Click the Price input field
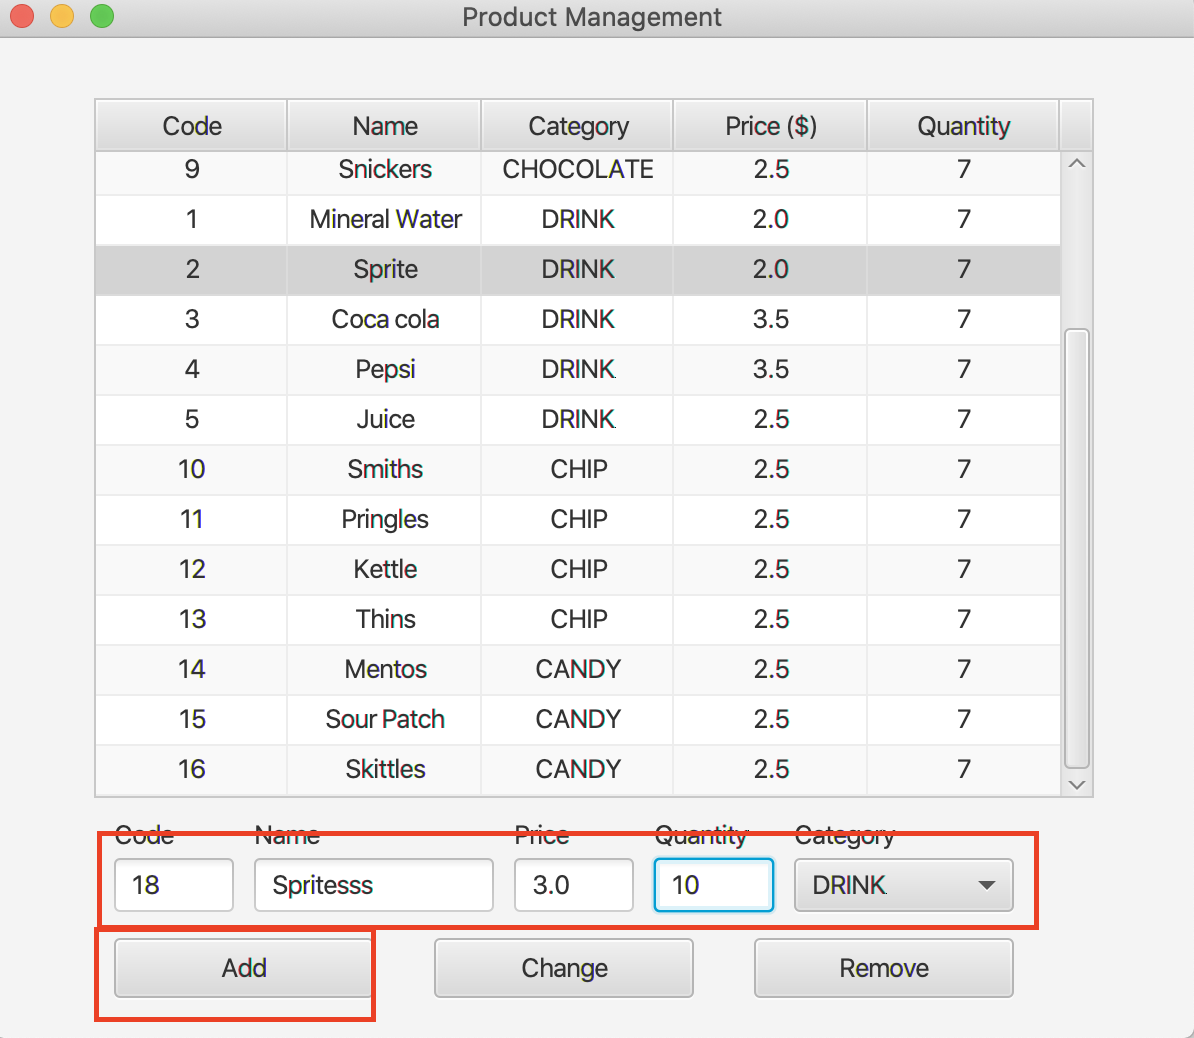 coord(573,885)
